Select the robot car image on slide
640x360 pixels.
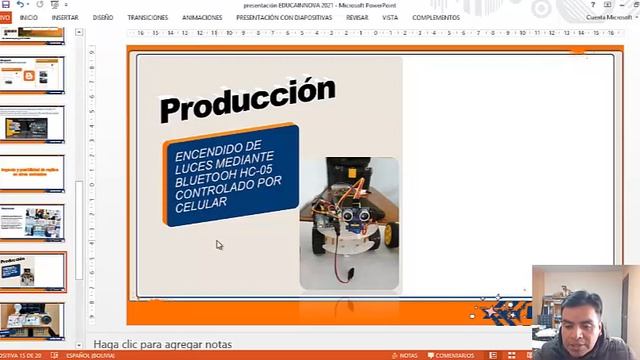click(x=349, y=223)
